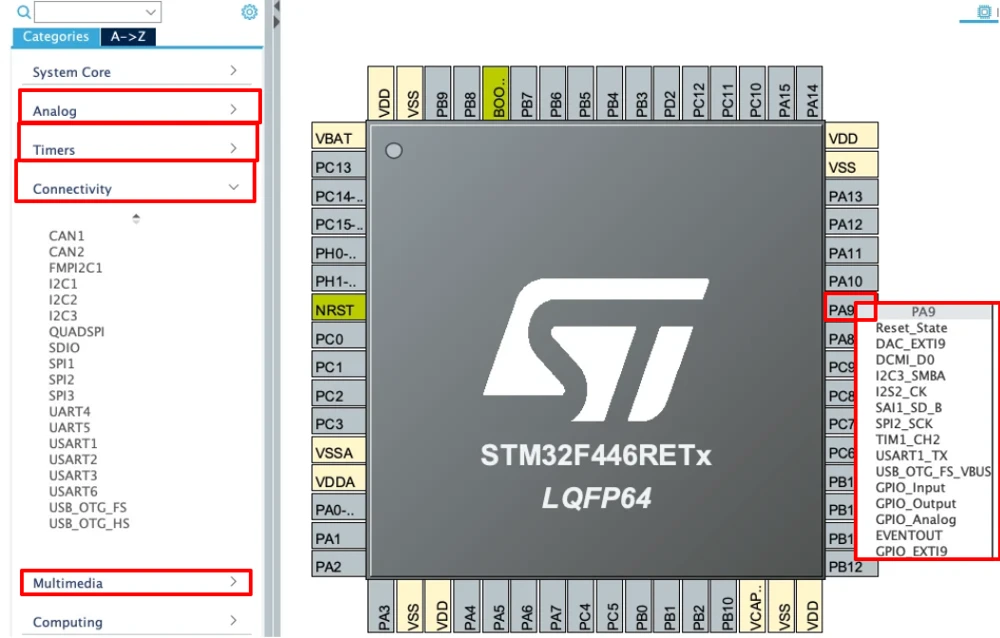Expand the Computing category
Screen dimensions: 1000x638
point(135,621)
